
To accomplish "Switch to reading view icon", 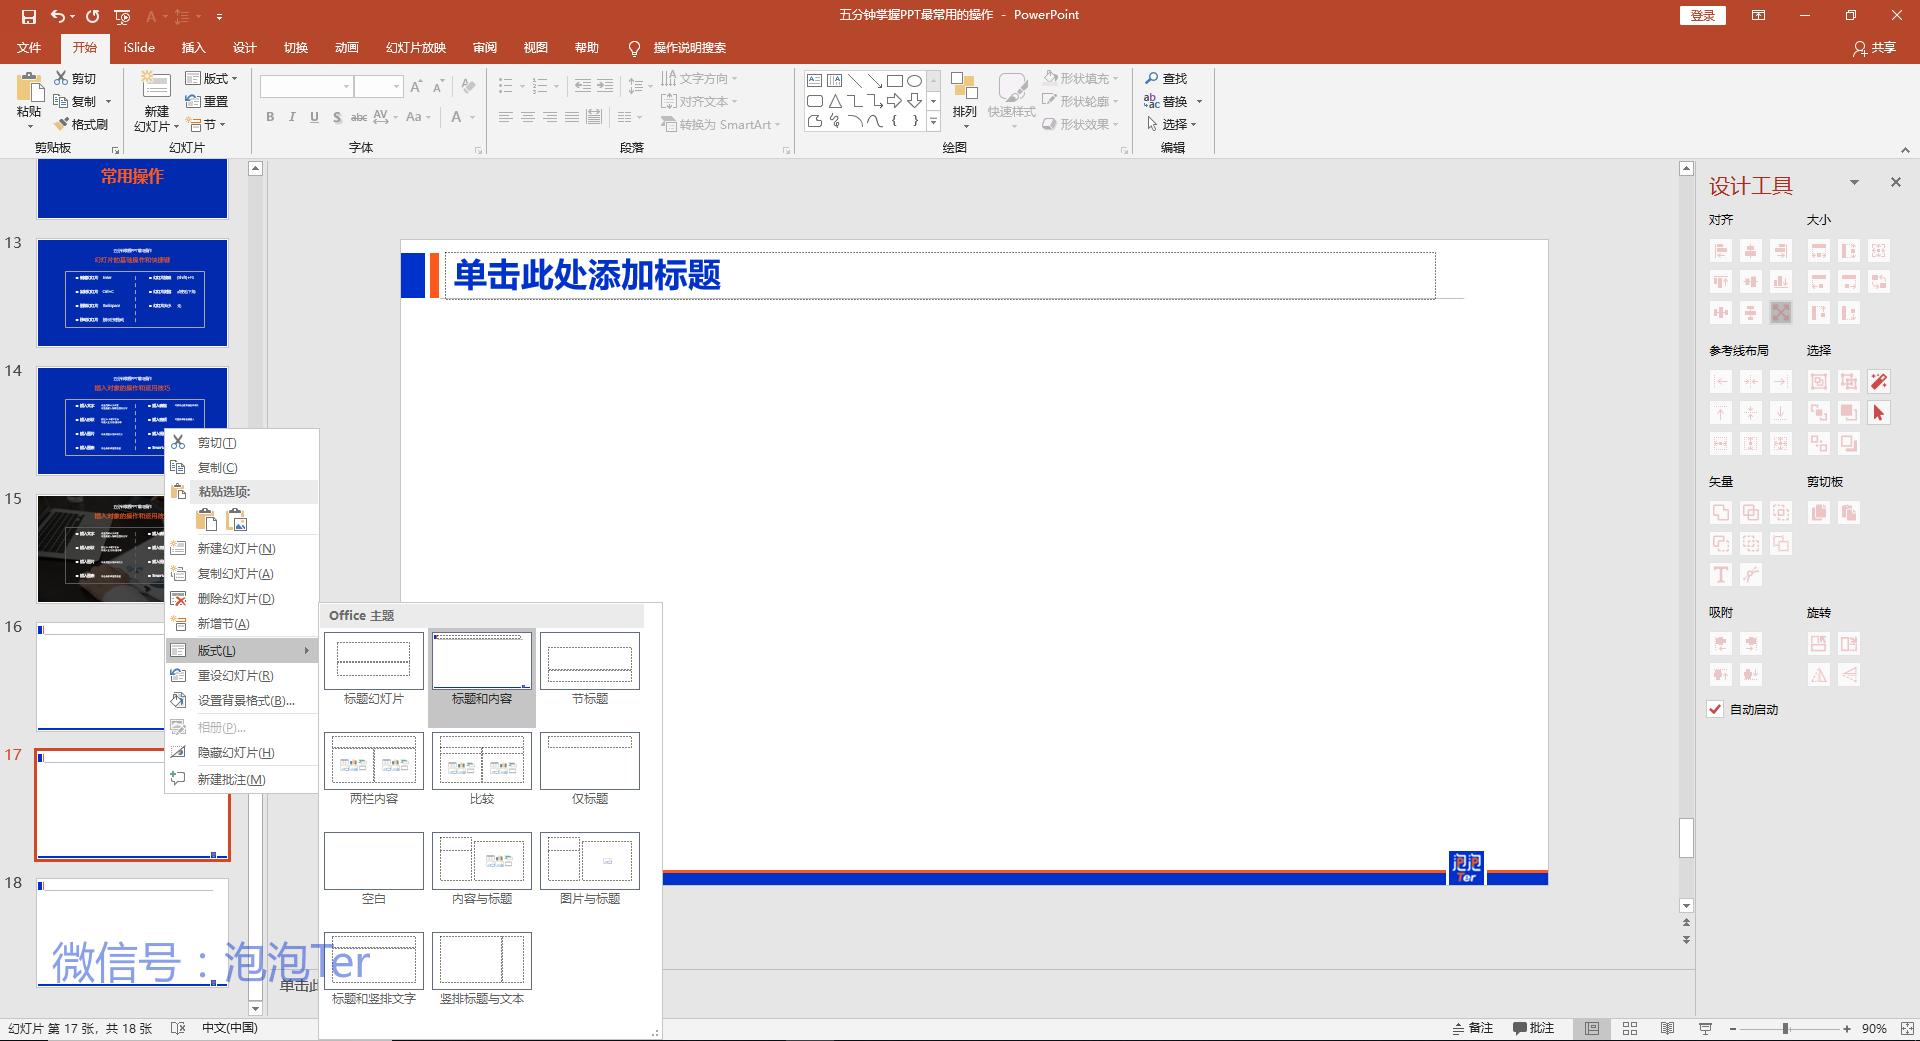I will (x=1667, y=1028).
